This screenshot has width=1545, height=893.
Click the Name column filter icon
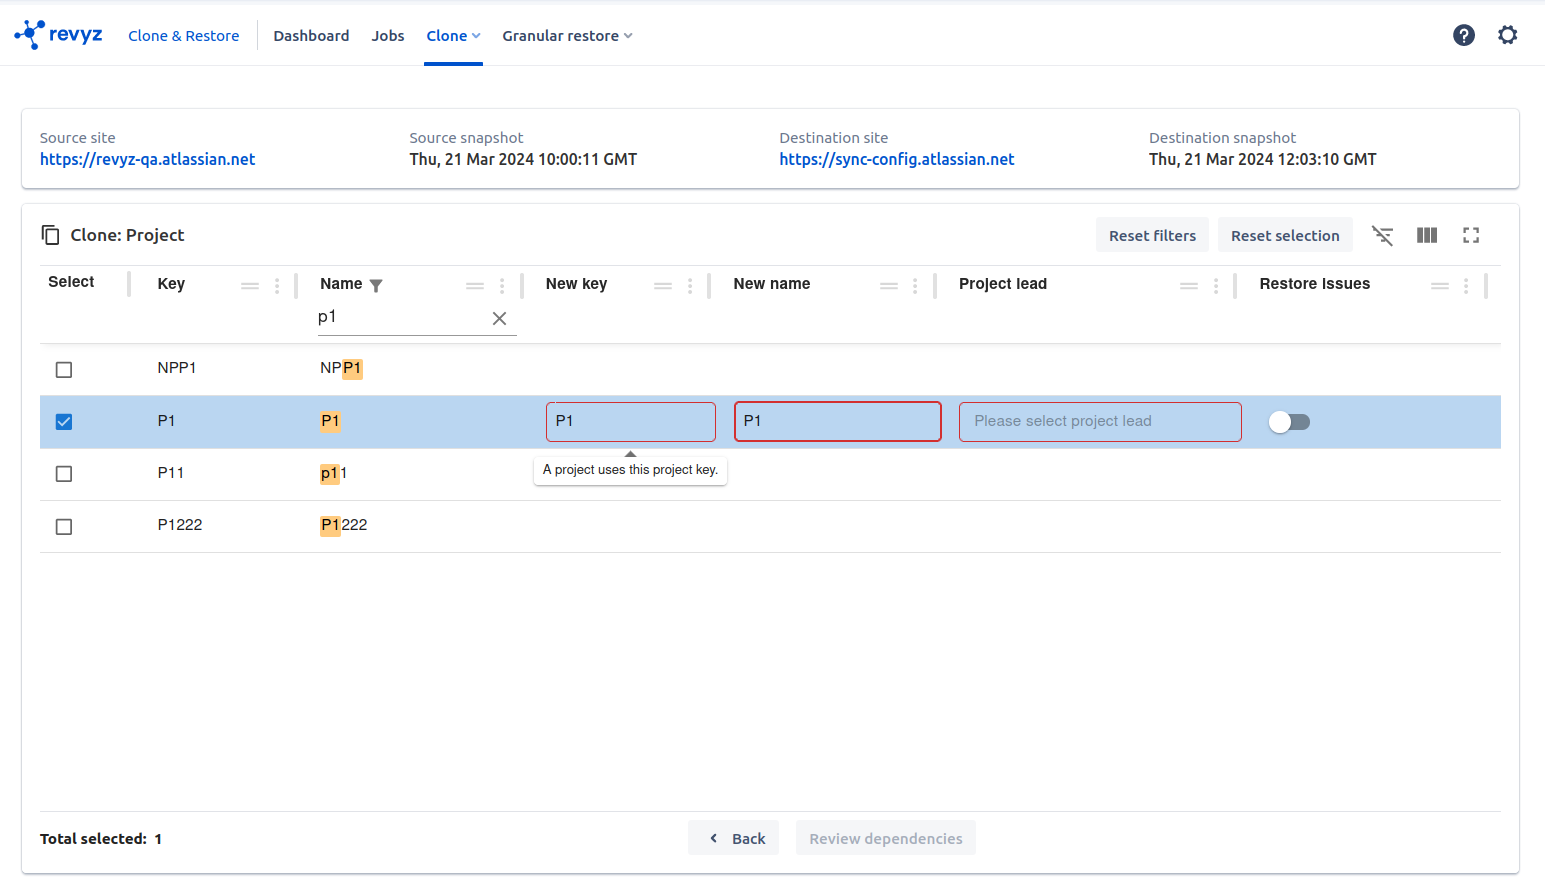376,286
